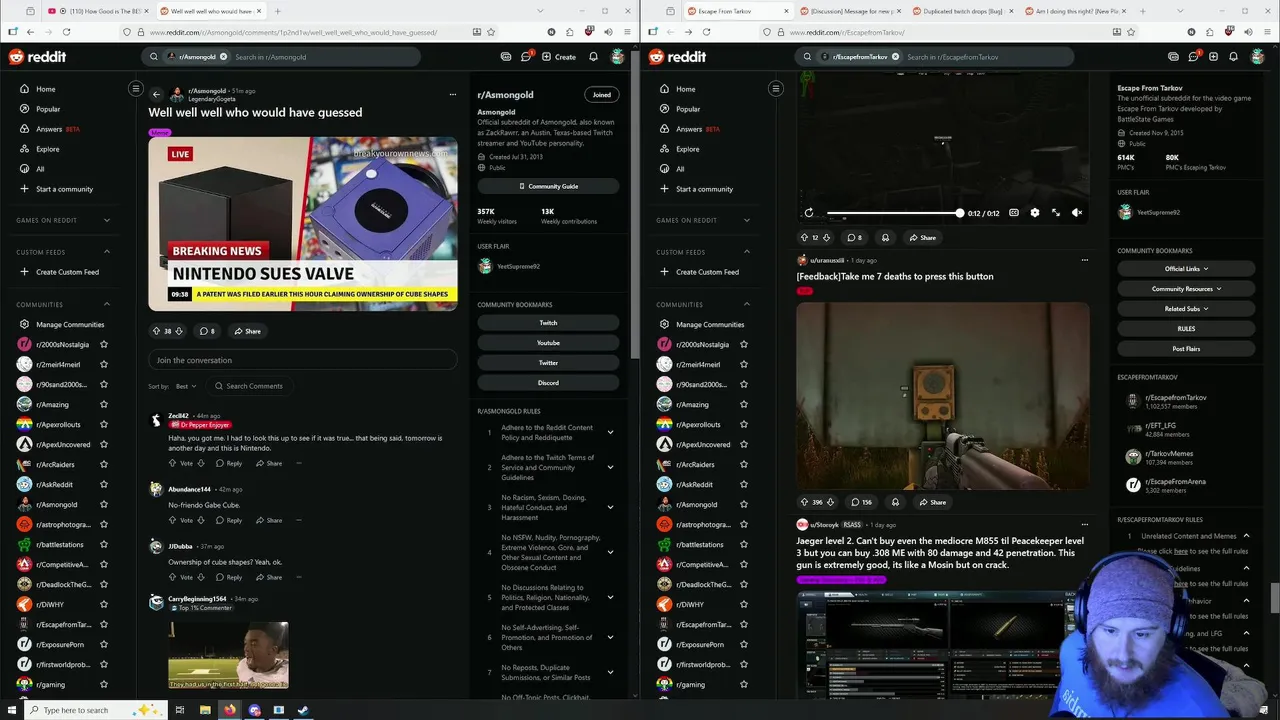This screenshot has height=720, width=1280.
Task: Go back using arrow beside r/Asmongold post
Action: click(x=155, y=94)
